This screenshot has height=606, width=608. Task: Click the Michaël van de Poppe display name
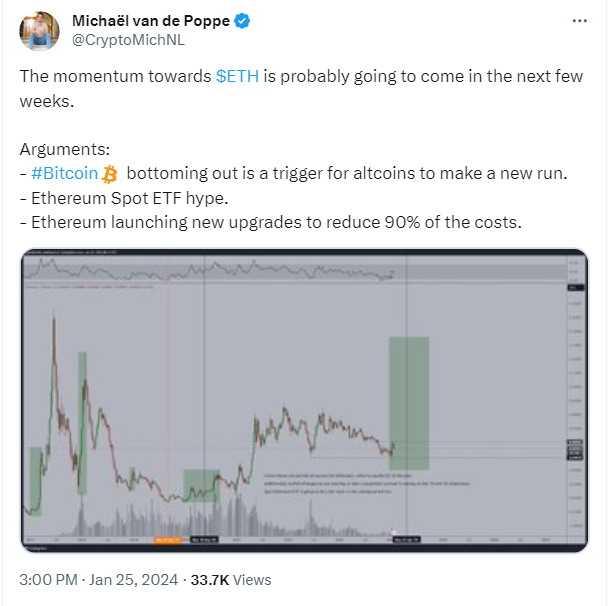pos(151,21)
